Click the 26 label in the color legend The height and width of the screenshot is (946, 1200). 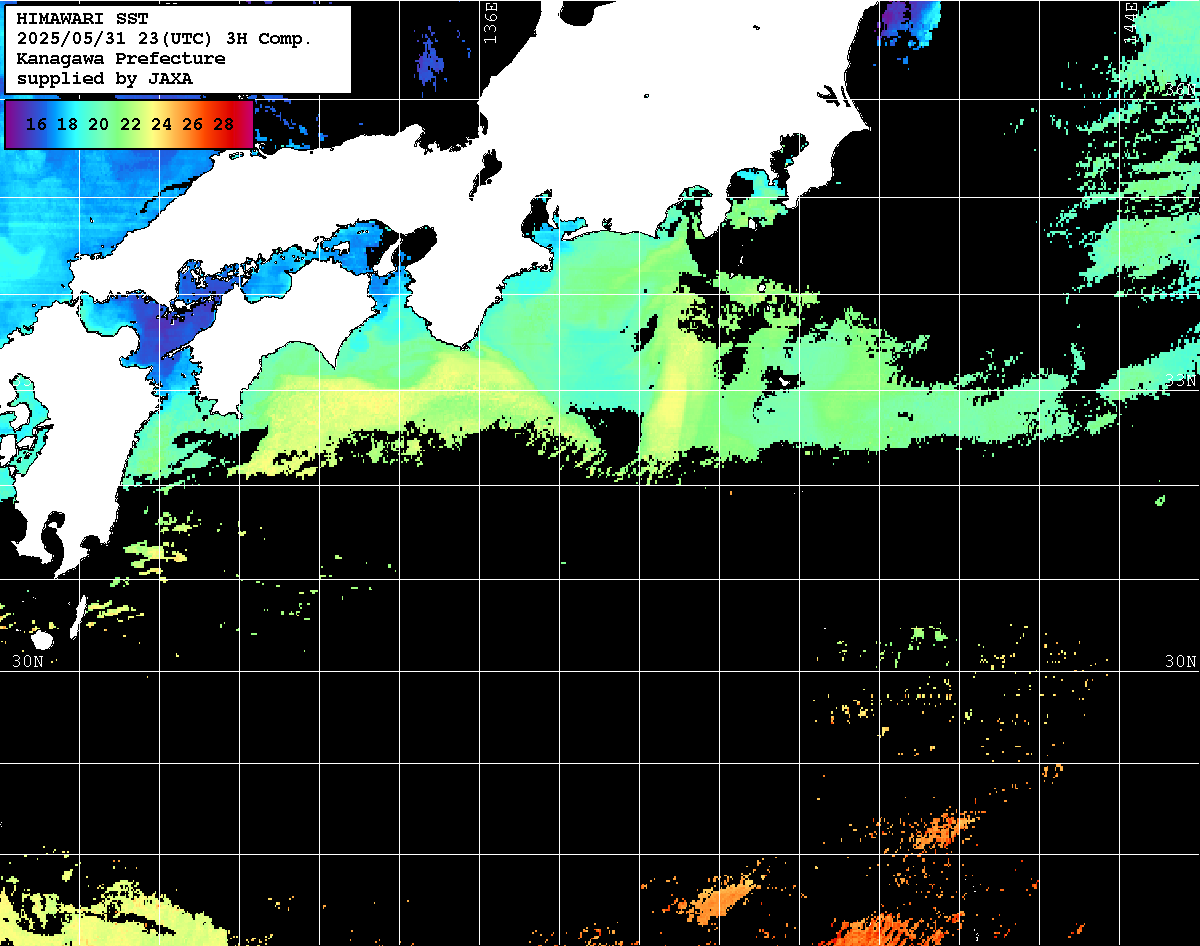[x=193, y=125]
